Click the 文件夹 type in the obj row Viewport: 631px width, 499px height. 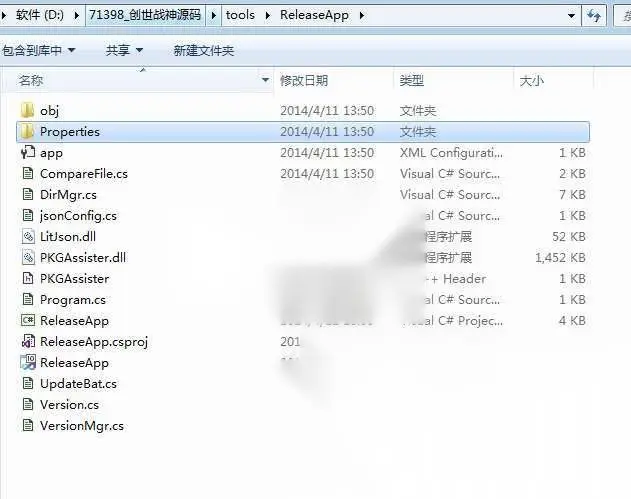pos(418,111)
